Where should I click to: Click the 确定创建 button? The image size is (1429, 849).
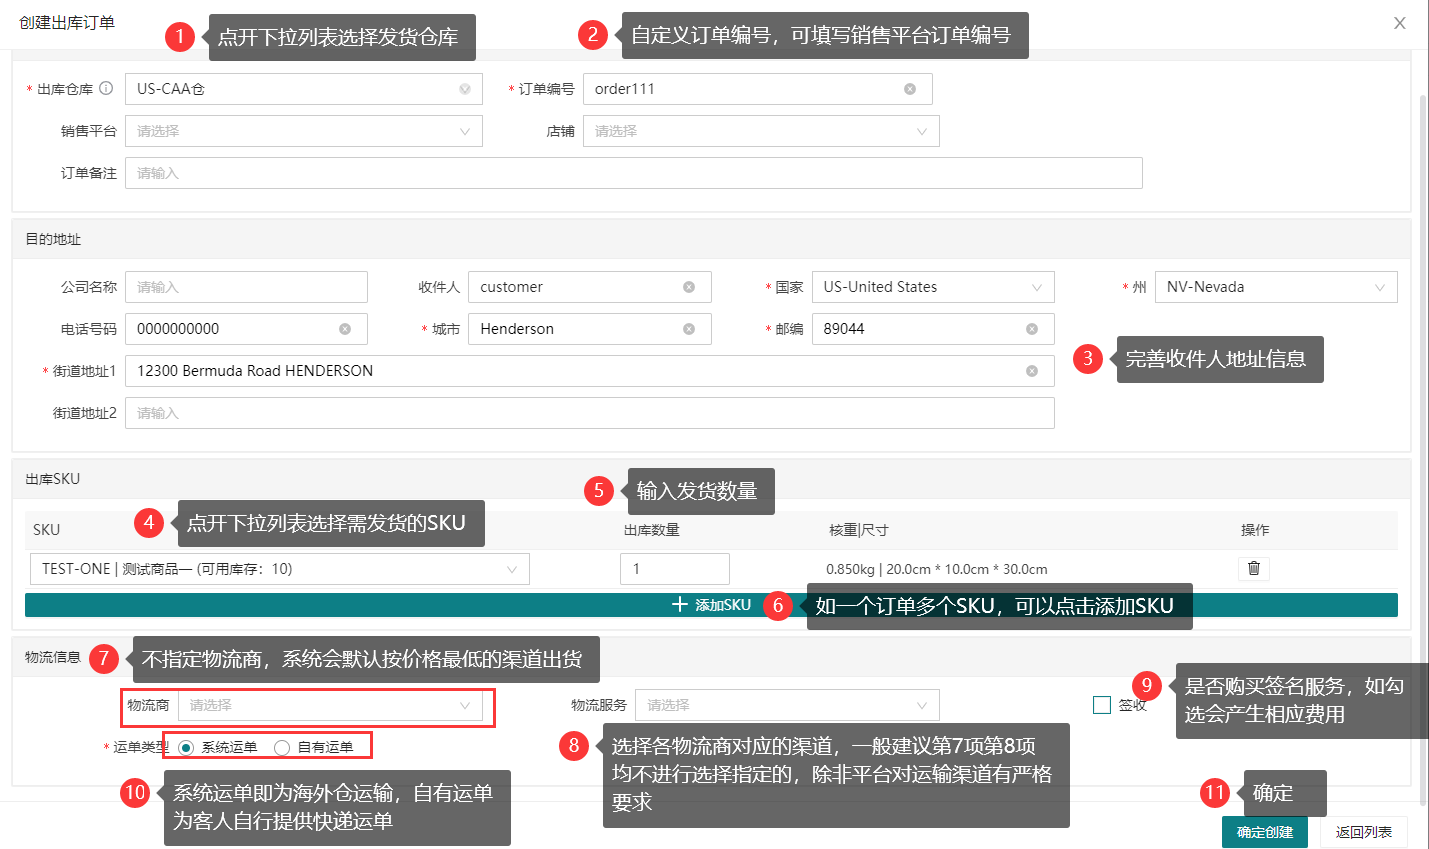click(1264, 832)
